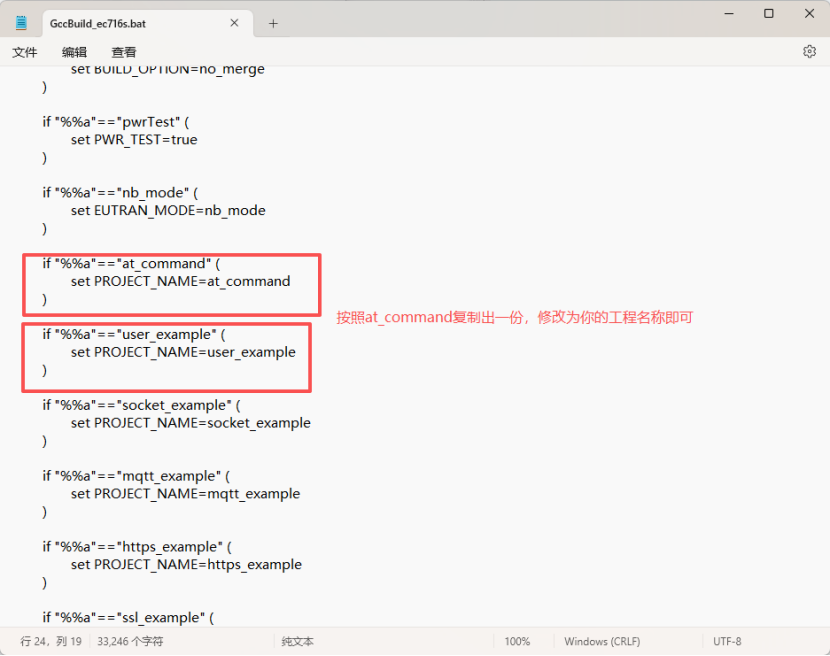Screen dimensions: 830x656
Task: Click the line set PROJECT_NAME=mqtt_example
Action: 185,494
